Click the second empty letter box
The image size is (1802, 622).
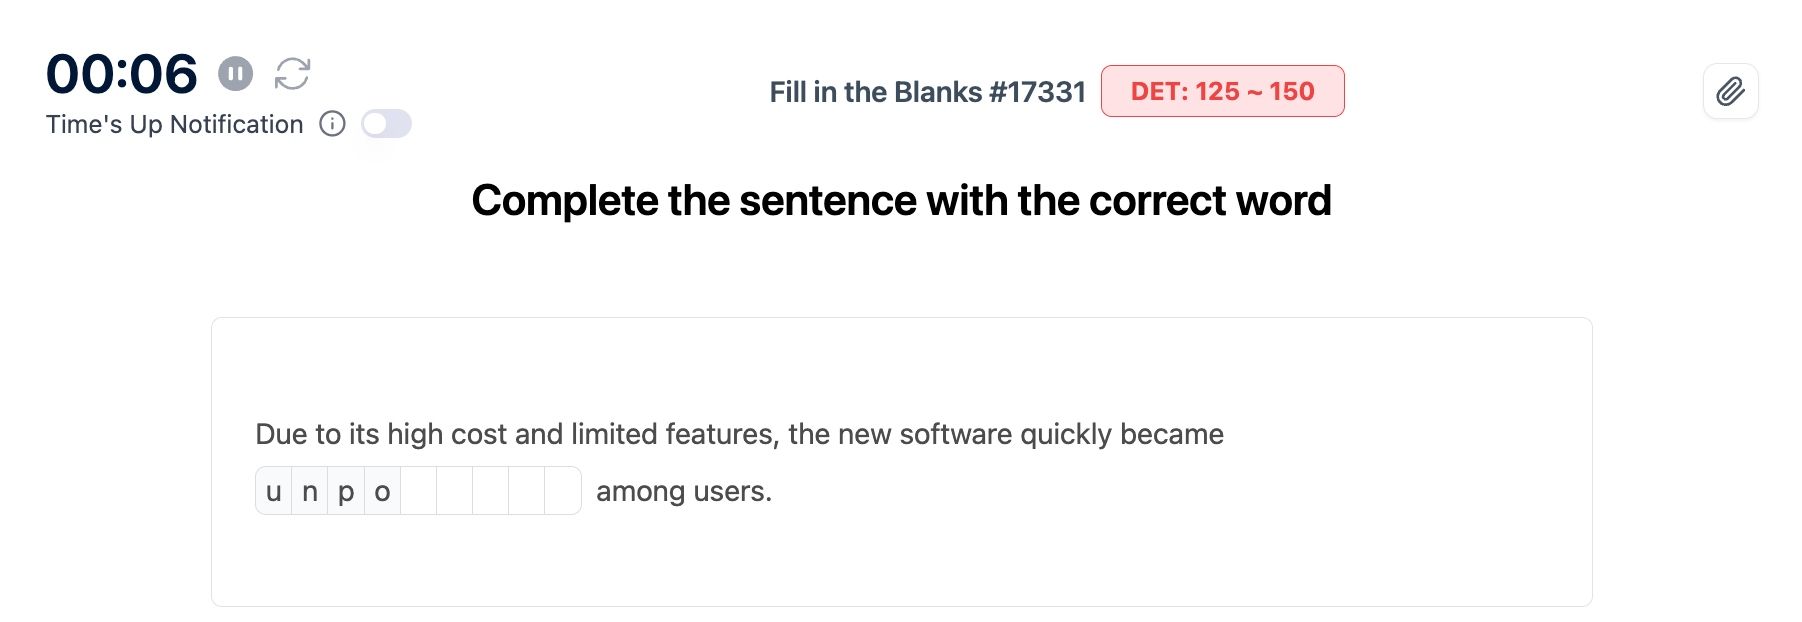tap(455, 491)
